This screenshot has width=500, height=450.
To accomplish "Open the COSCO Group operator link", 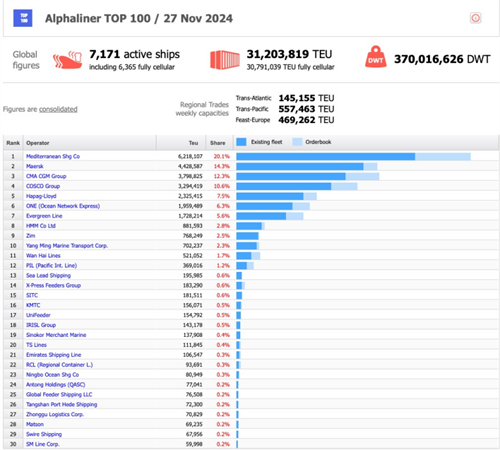I will (x=43, y=186).
